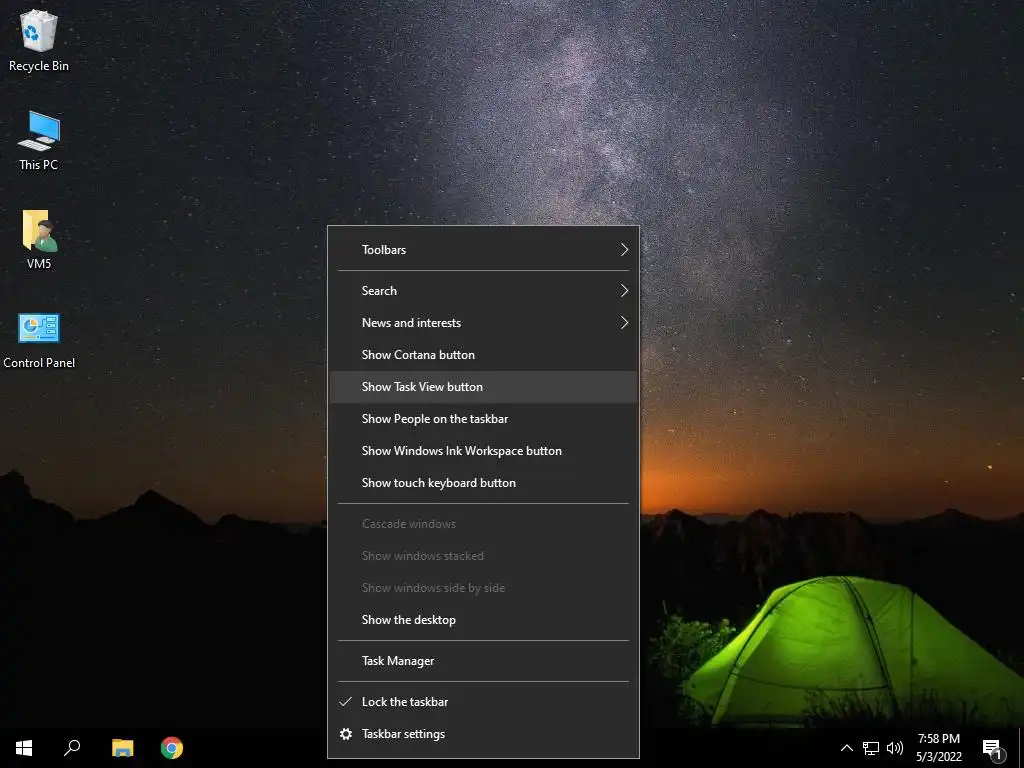1024x768 pixels.
Task: Expand the Toolbars submenu
Action: (483, 249)
